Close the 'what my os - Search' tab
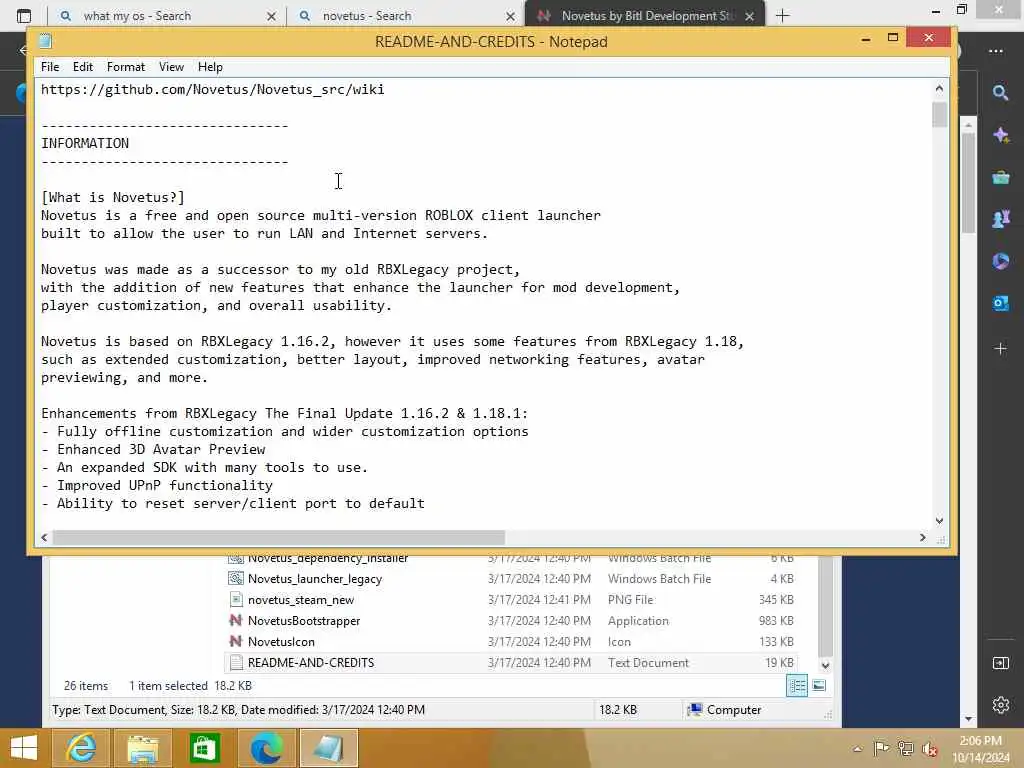1024x768 pixels. tap(272, 16)
